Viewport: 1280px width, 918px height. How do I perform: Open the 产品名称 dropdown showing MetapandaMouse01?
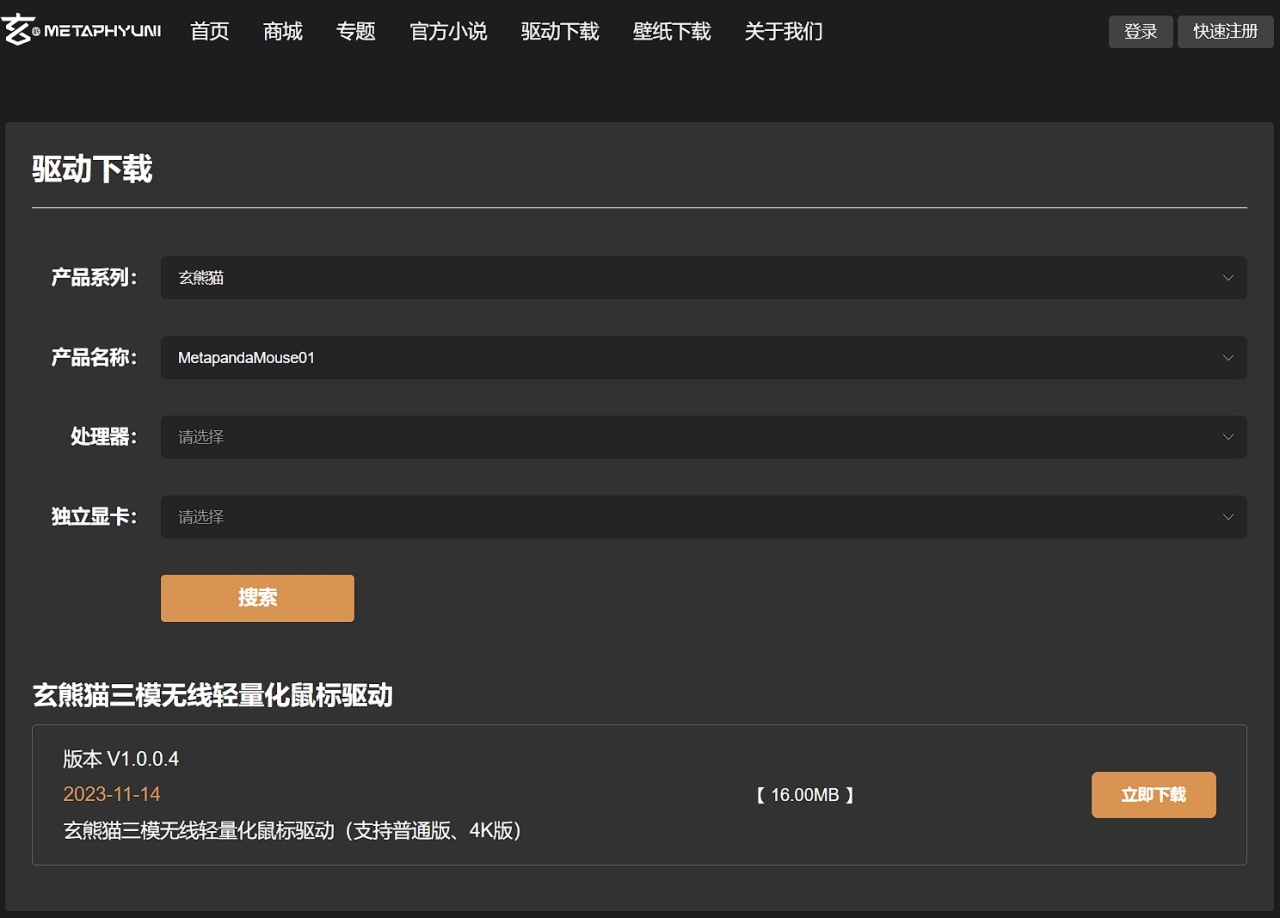pyautogui.click(x=704, y=358)
